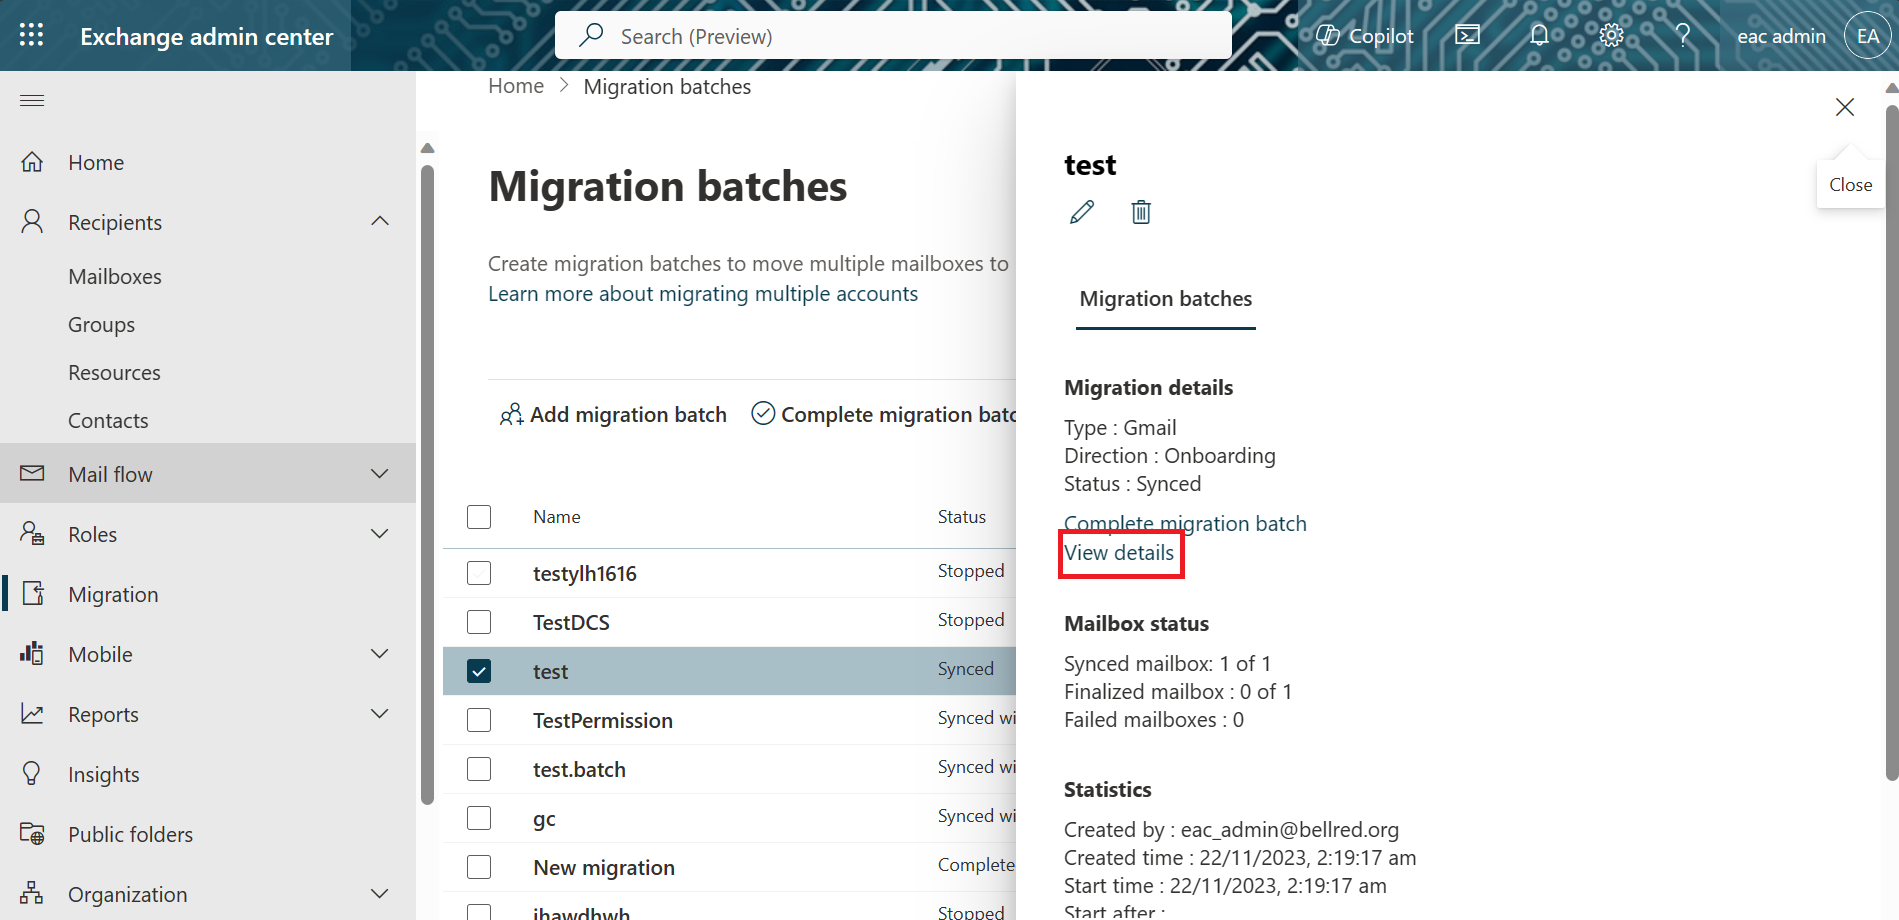Collapse the Recipients section
The height and width of the screenshot is (920, 1899).
coord(379,221)
